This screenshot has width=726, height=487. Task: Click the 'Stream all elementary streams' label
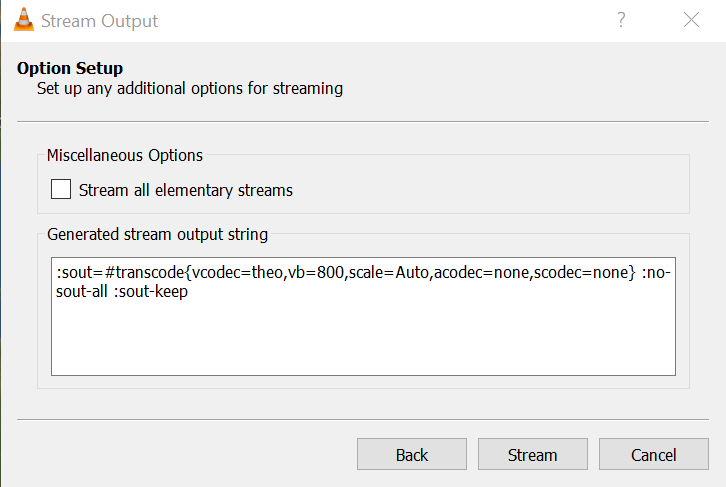(x=185, y=190)
